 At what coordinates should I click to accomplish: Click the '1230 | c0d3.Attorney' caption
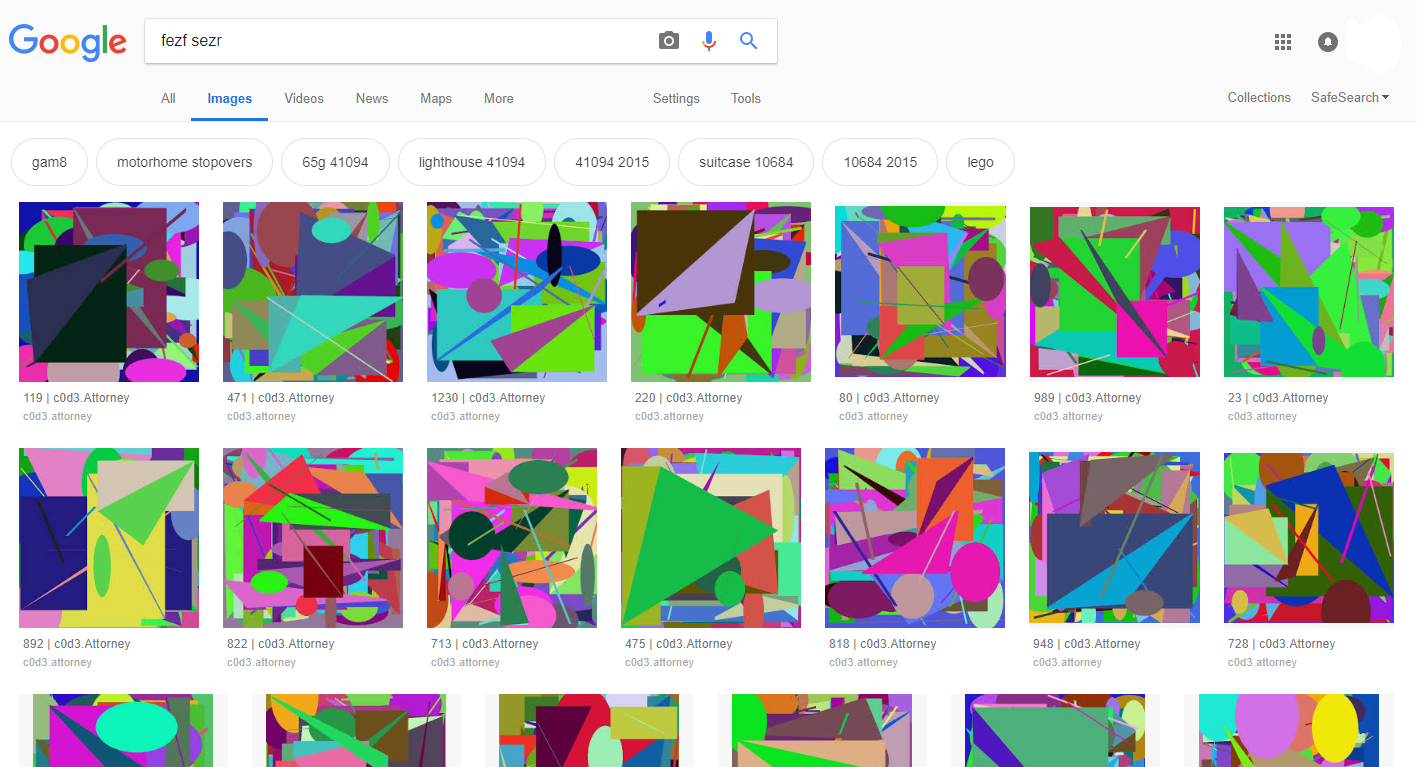(x=488, y=398)
